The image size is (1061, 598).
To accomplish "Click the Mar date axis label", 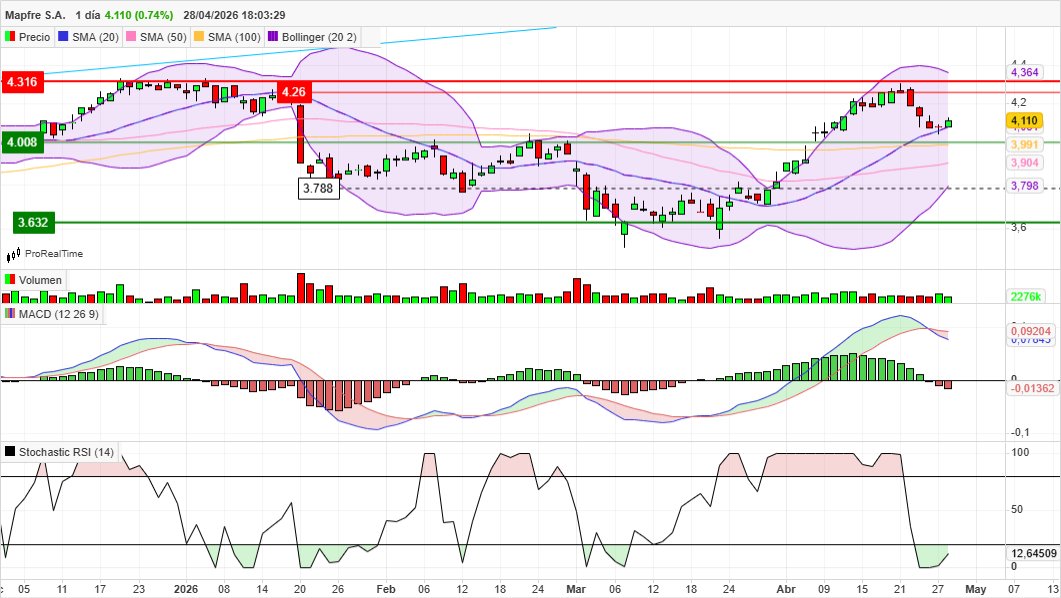I will tap(576, 589).
